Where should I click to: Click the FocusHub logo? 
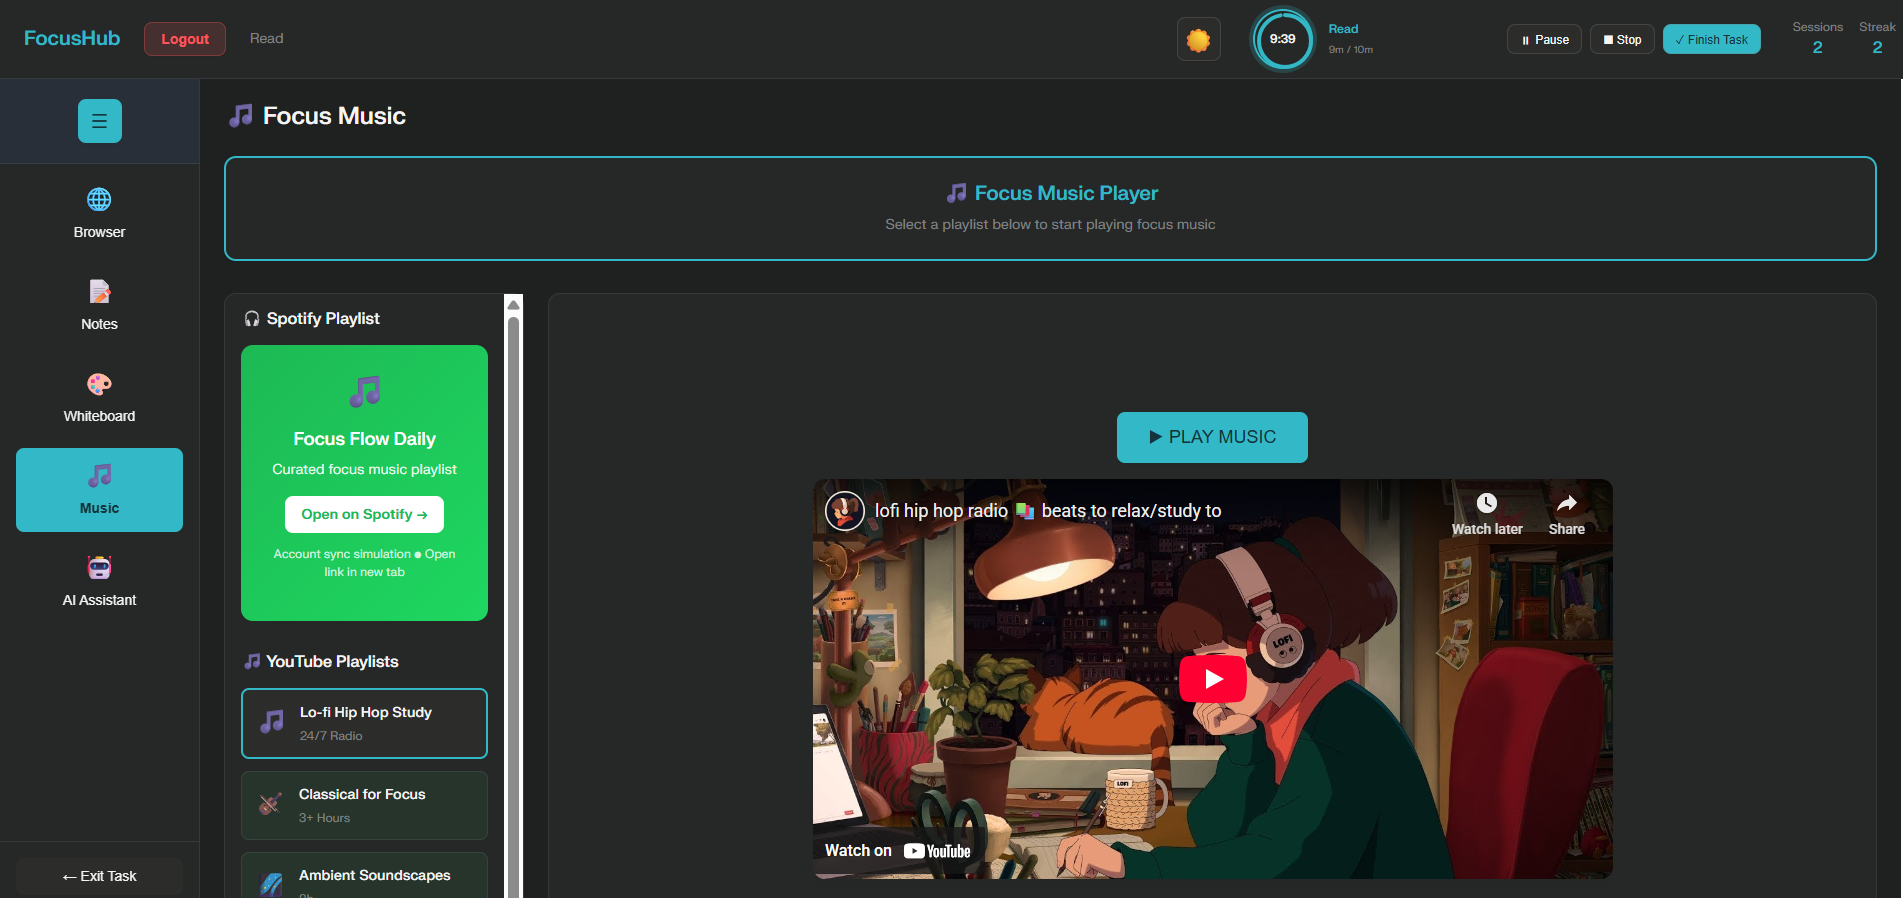point(72,38)
